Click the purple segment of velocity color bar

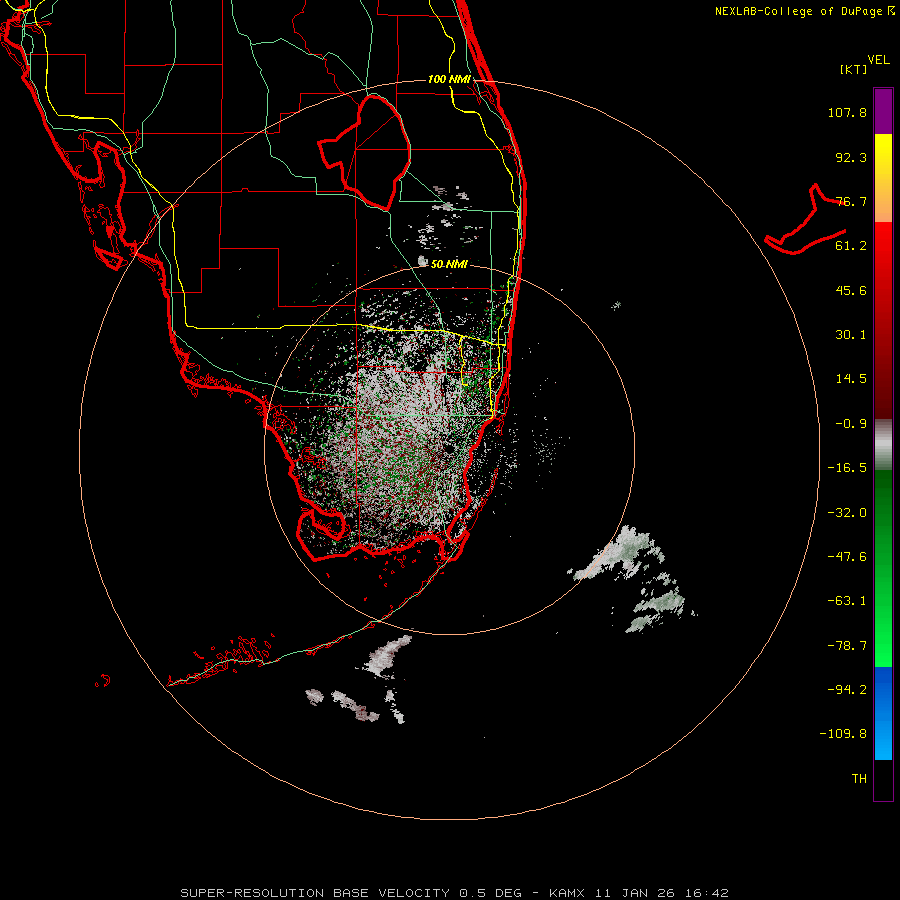[883, 111]
